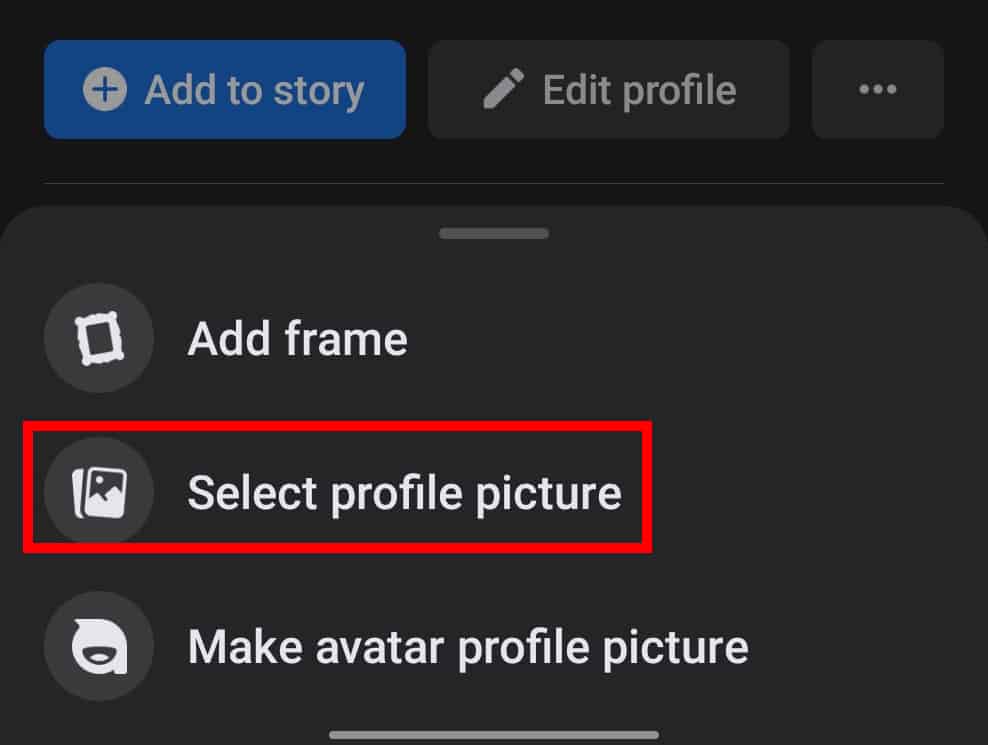Viewport: 988px width, 745px height.
Task: Click the pencil icon beside Edit profile
Action: click(503, 89)
